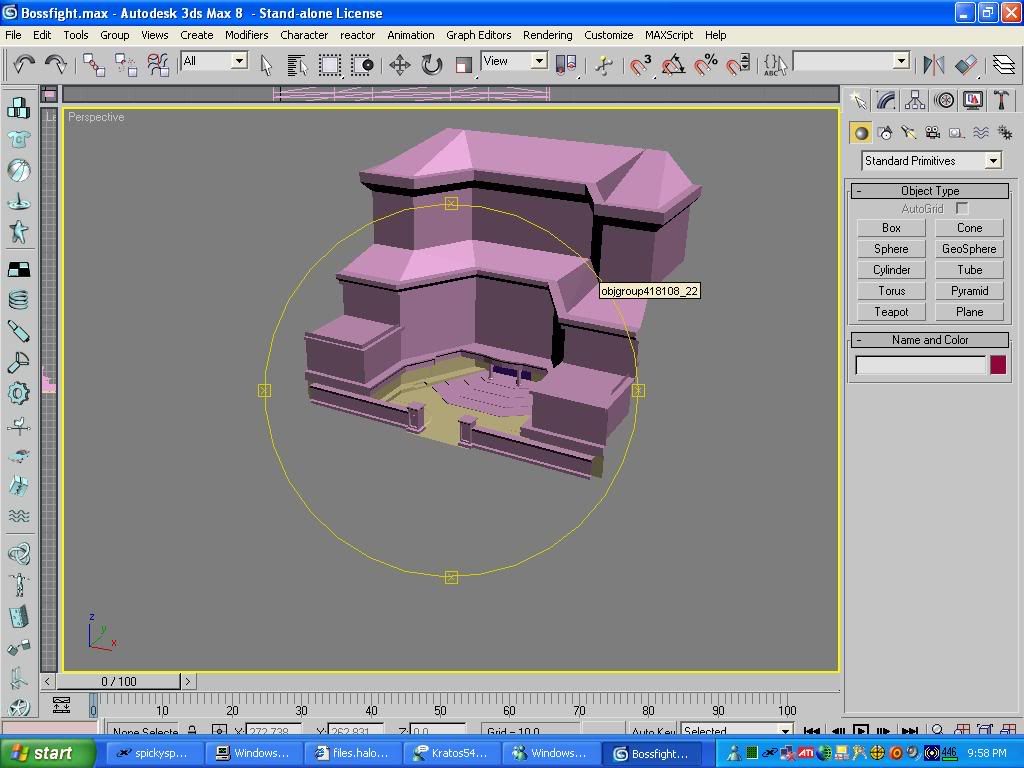Choose the Bind to Space Warp tool
This screenshot has width=1024, height=768.
[157, 64]
